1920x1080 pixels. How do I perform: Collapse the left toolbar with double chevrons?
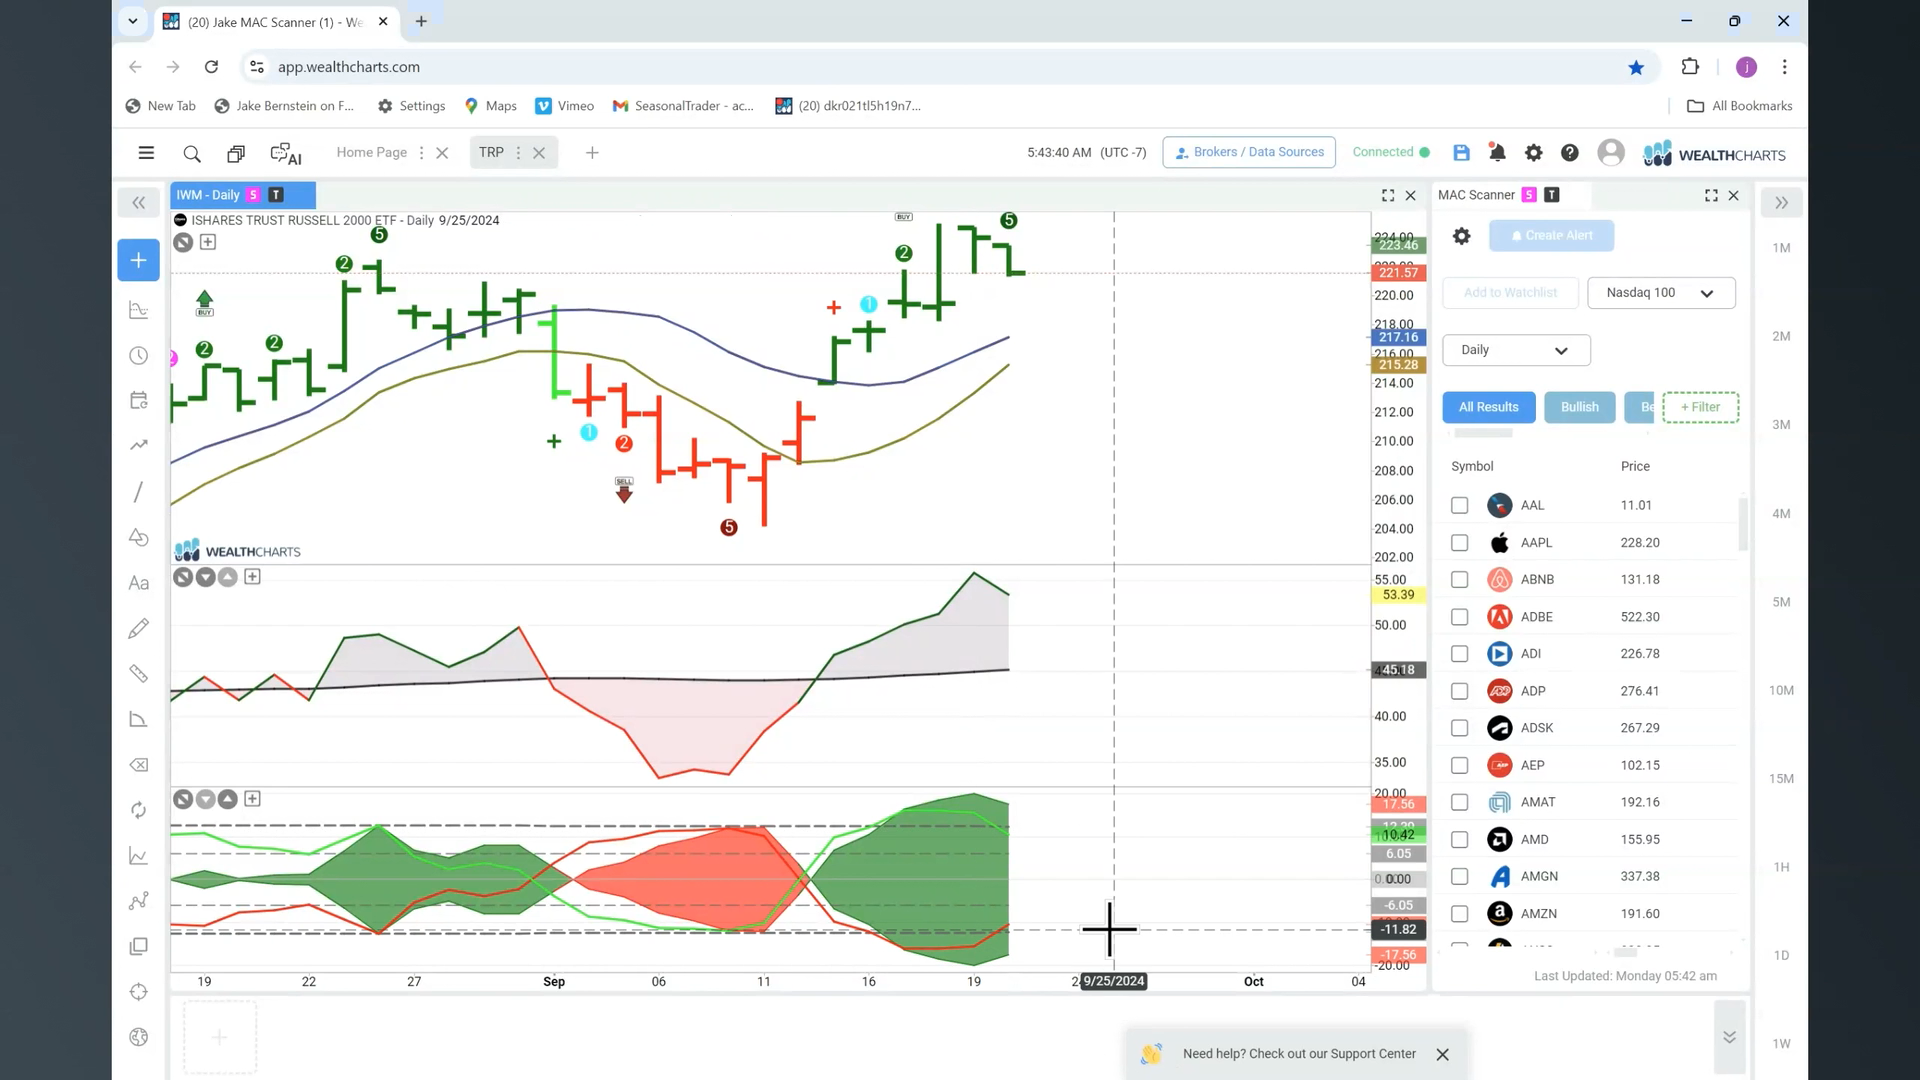pos(138,203)
